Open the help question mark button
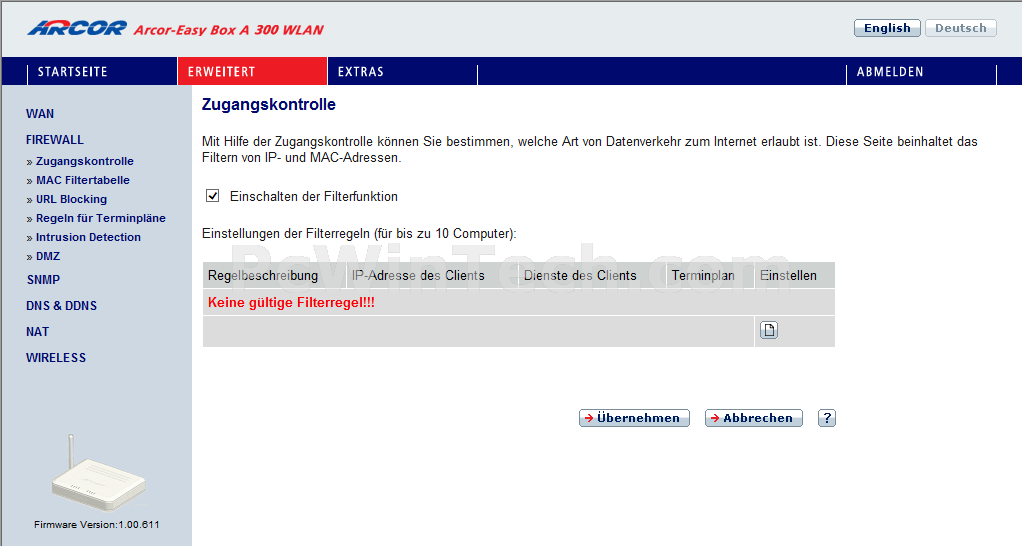This screenshot has height=546, width=1022. pyautogui.click(x=826, y=418)
